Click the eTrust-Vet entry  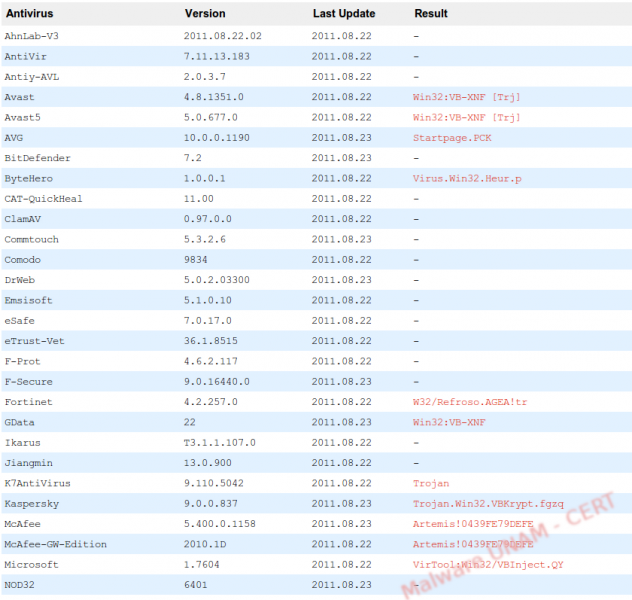34,341
